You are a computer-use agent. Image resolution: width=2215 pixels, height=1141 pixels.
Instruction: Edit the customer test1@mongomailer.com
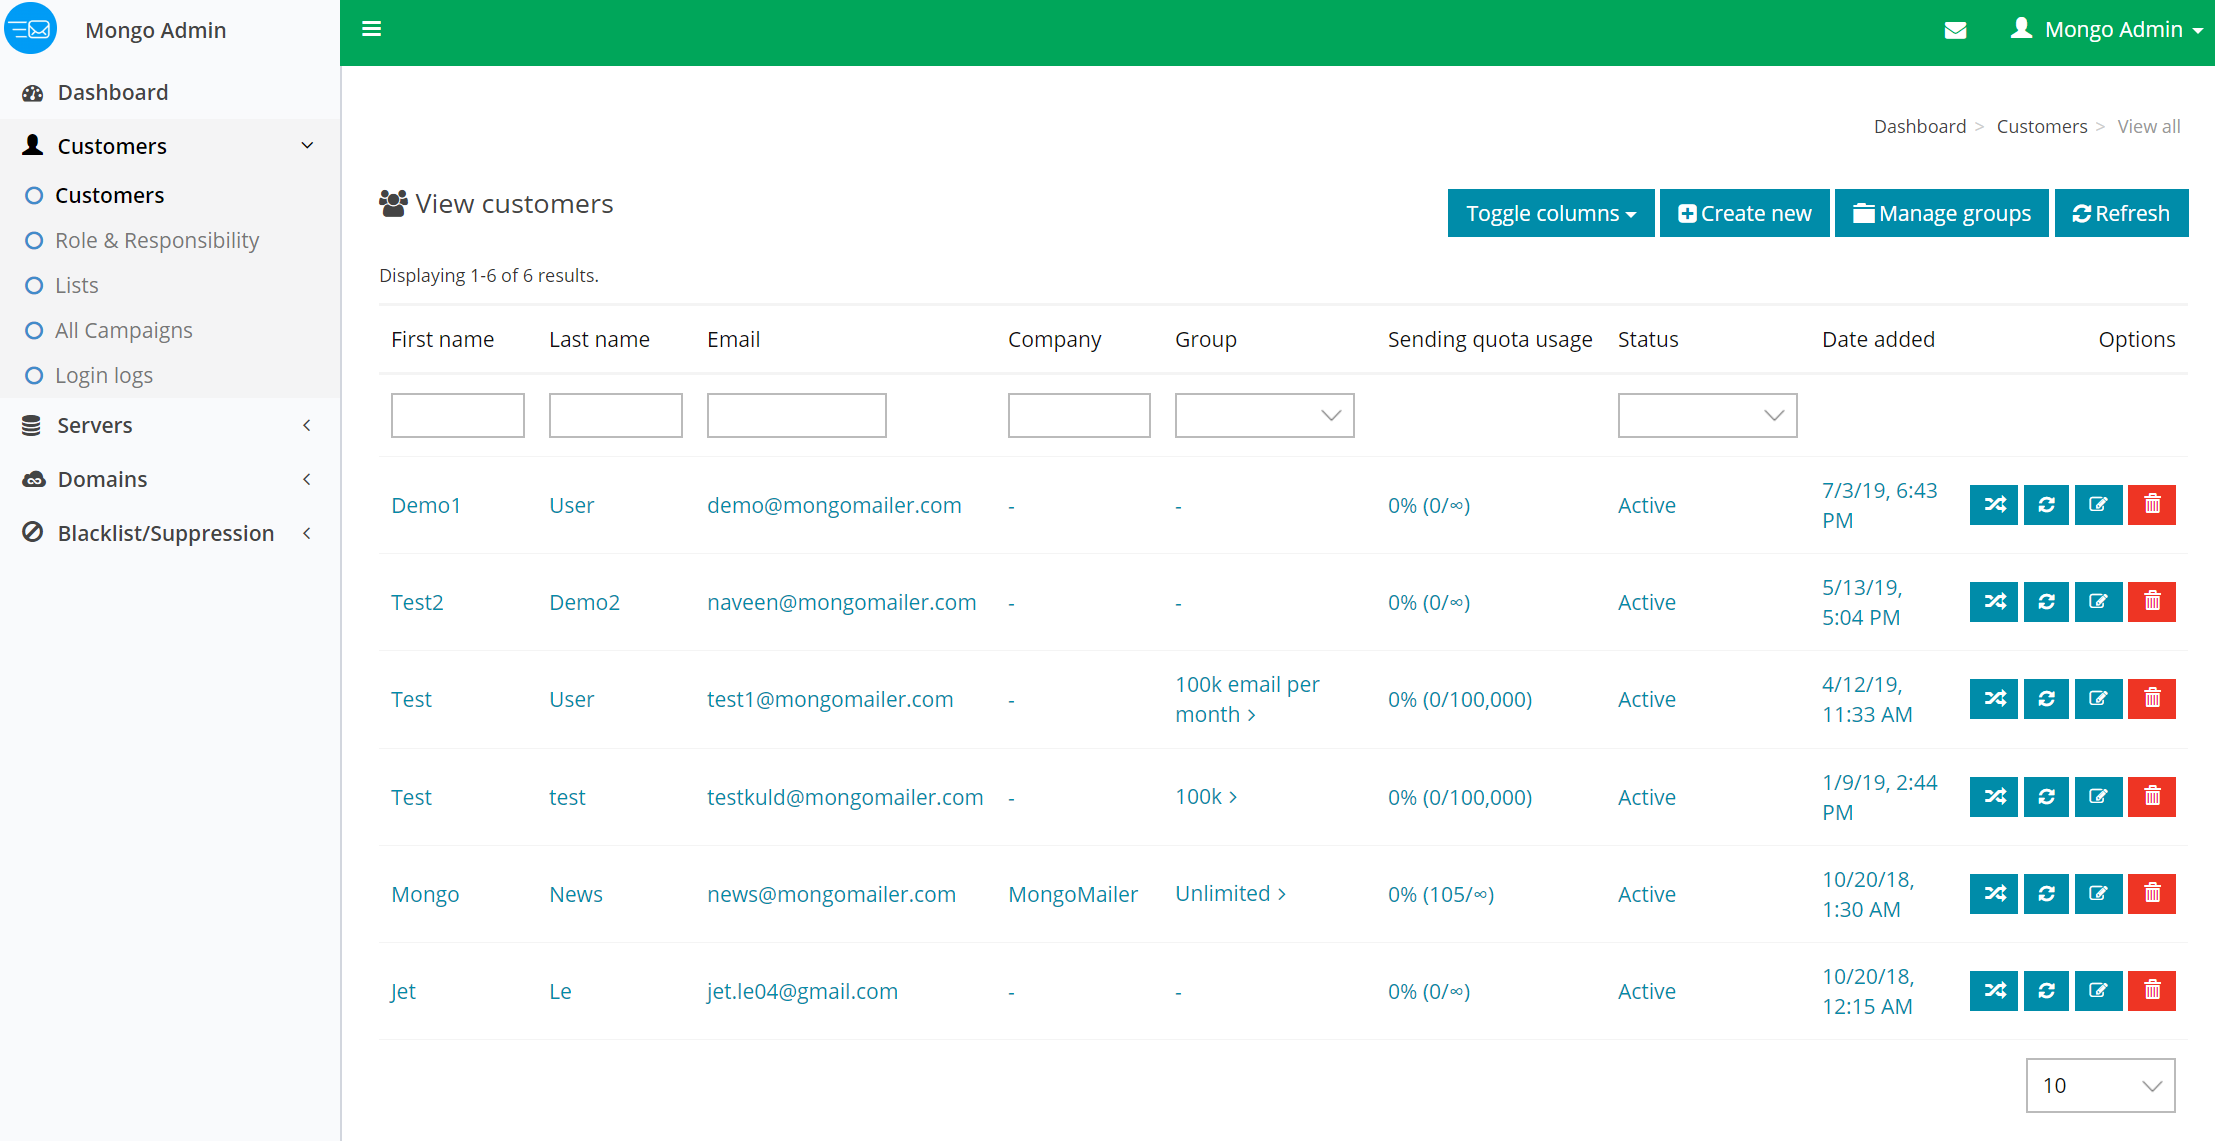pyautogui.click(x=2099, y=699)
